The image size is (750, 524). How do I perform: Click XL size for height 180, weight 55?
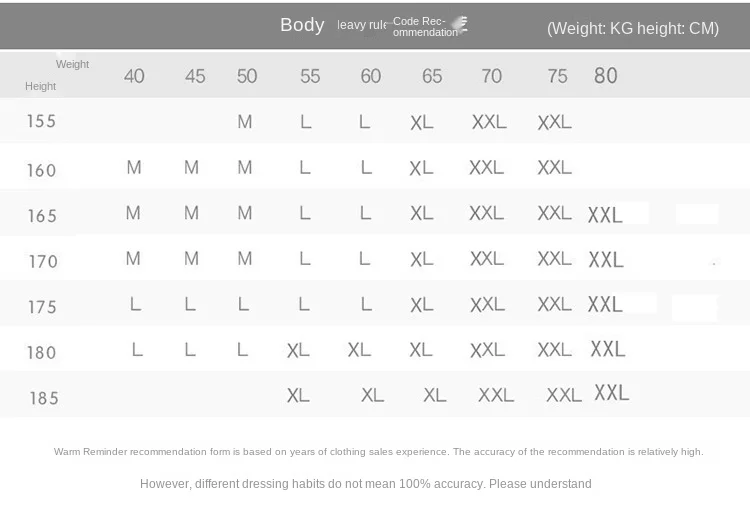(x=298, y=350)
